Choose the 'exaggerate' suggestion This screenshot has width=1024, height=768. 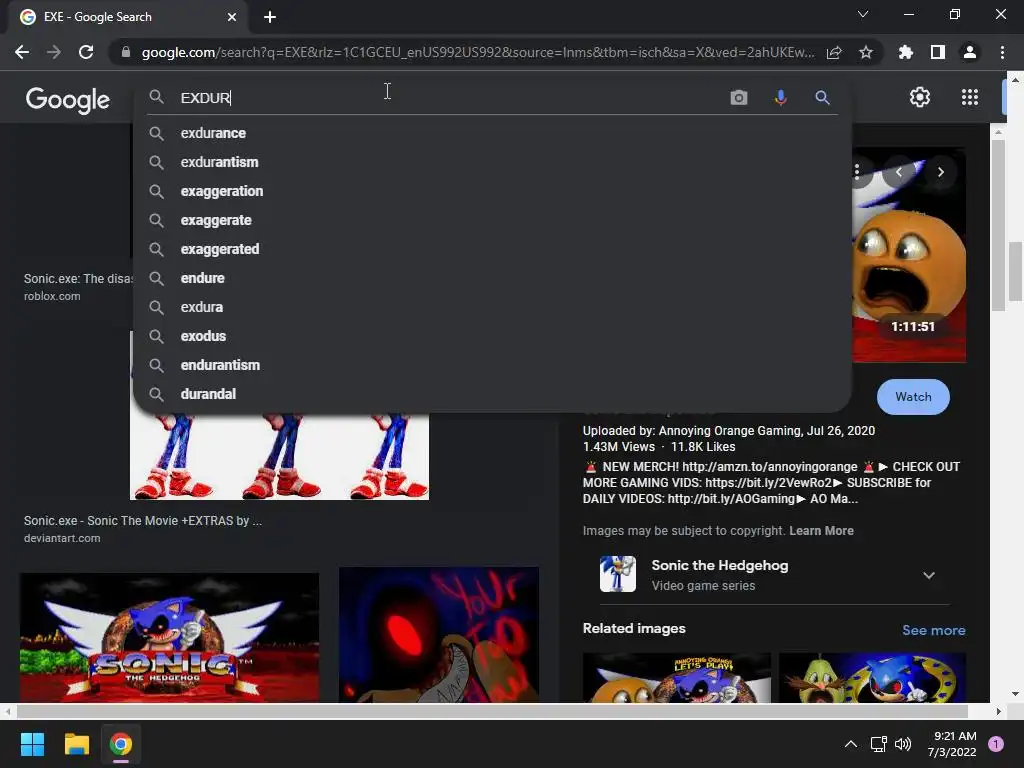pyautogui.click(x=492, y=220)
